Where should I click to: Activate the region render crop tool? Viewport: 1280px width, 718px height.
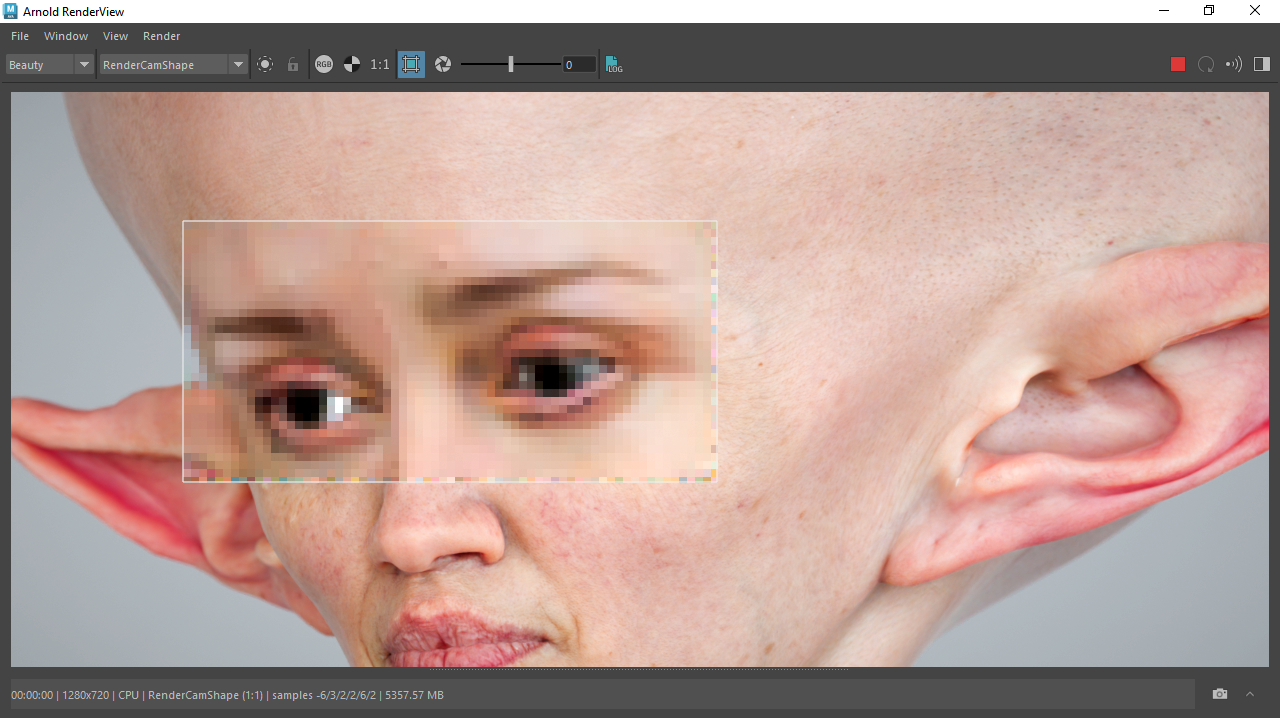click(411, 64)
